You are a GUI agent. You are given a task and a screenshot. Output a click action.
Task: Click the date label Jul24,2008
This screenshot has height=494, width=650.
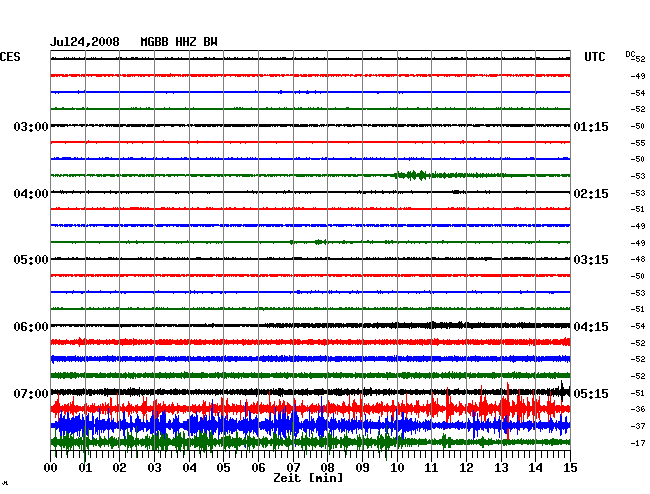[85, 42]
